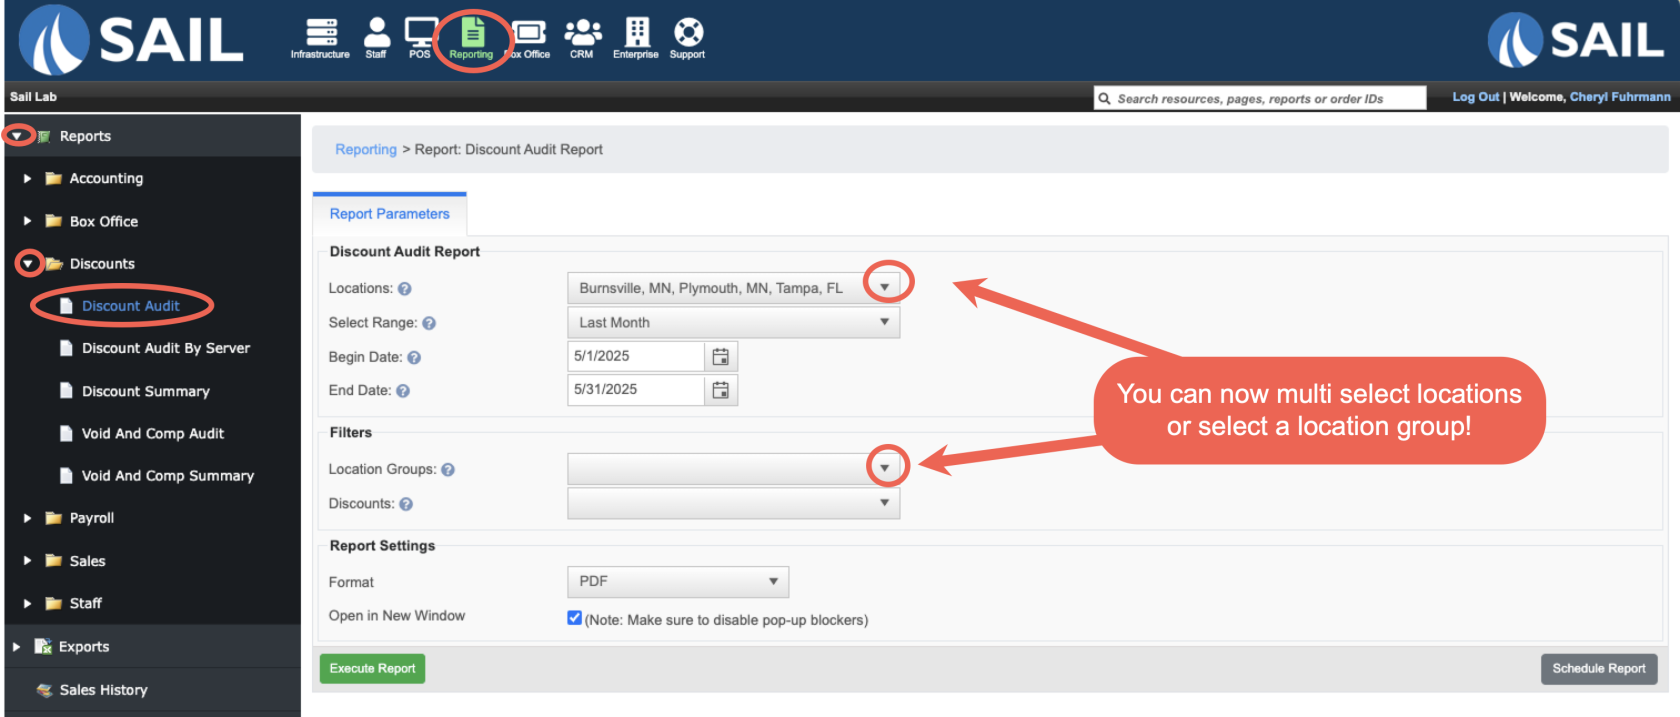Image resolution: width=1680 pixels, height=717 pixels.
Task: Open the Location Groups dropdown
Action: pyautogui.click(x=733, y=469)
